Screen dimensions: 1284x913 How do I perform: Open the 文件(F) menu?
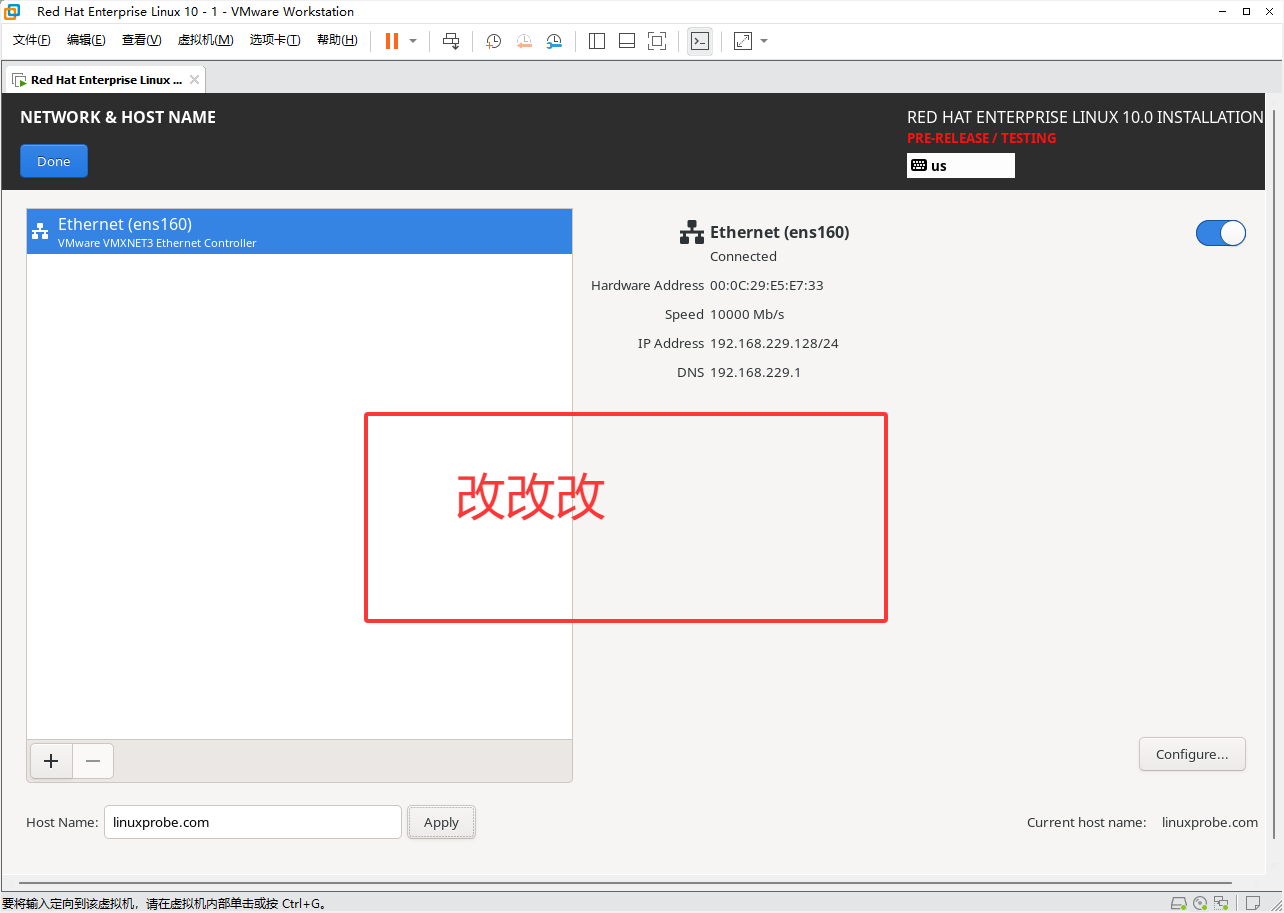[x=32, y=40]
